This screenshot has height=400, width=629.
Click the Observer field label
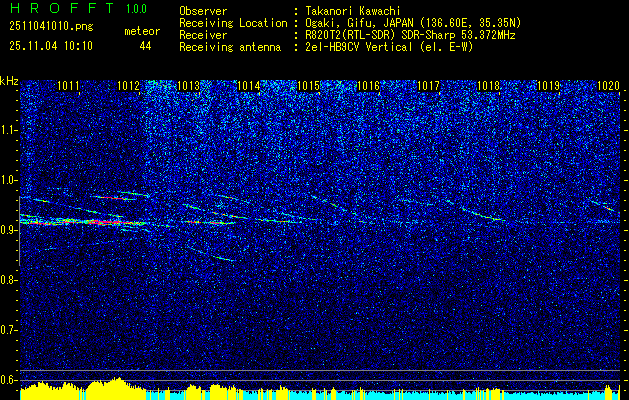pos(203,11)
